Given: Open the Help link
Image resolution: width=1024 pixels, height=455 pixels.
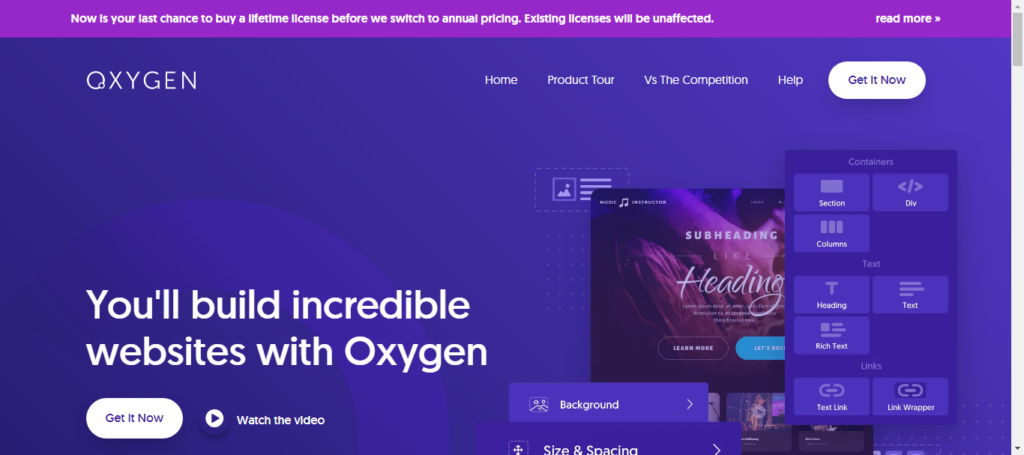Looking at the screenshot, I should click(790, 80).
